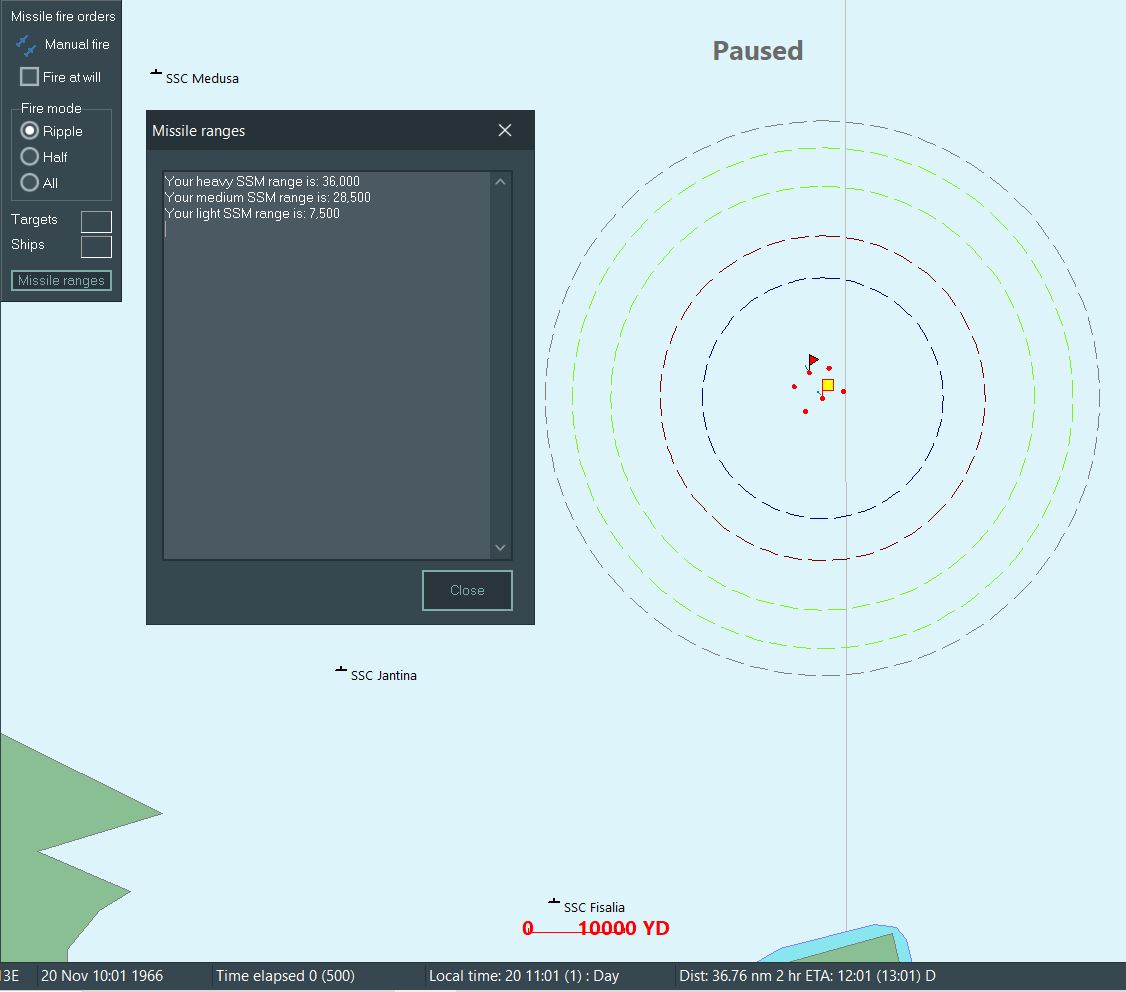The width and height of the screenshot is (1126, 992).
Task: Select Ripple fire mode
Action: [29, 131]
